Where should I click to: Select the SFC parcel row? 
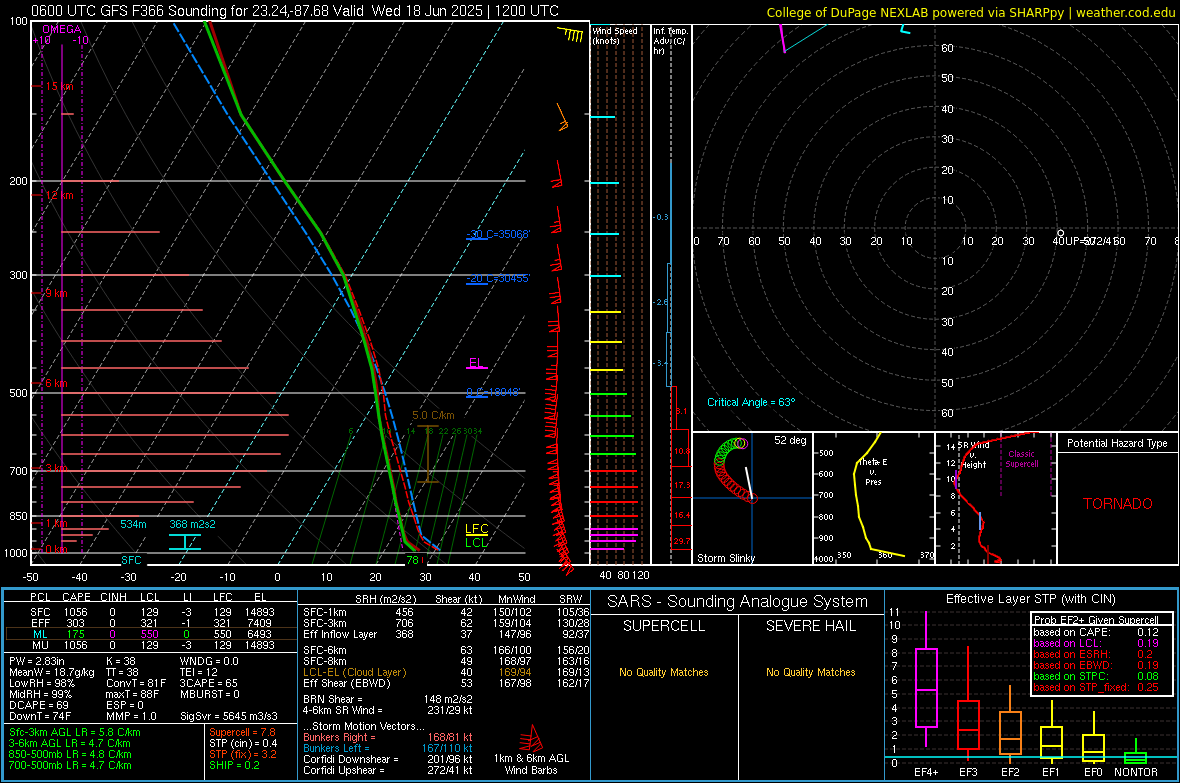(x=151, y=612)
